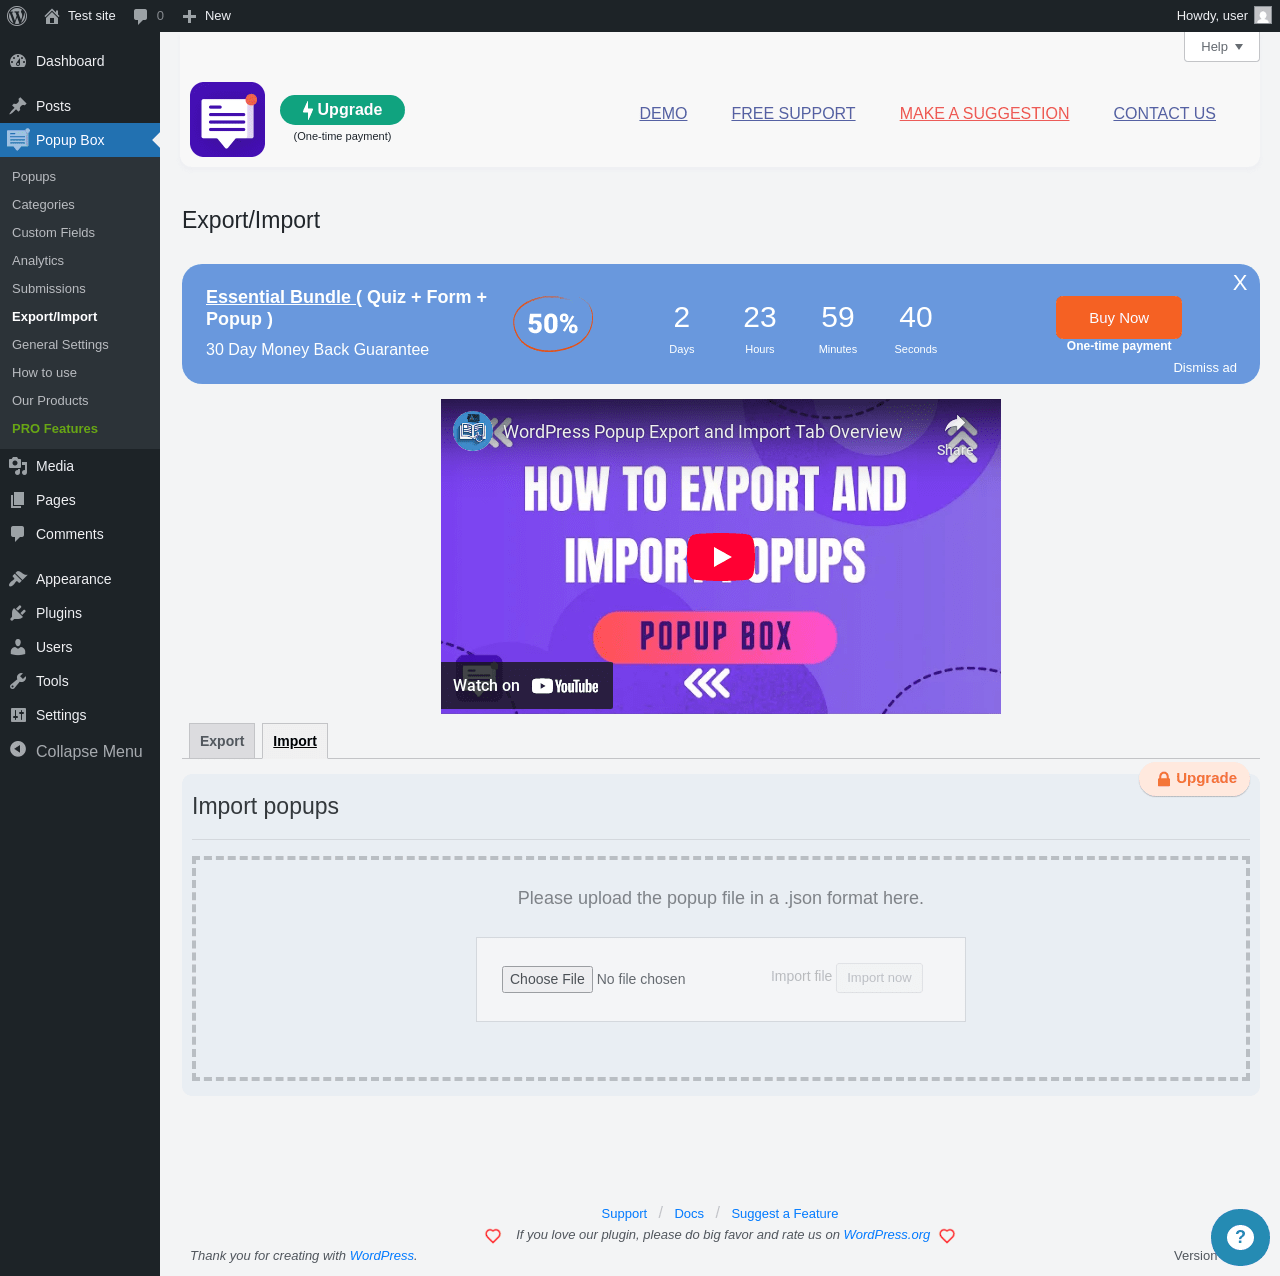Open Suggest a Feature footer link
The width and height of the screenshot is (1280, 1276).
pos(785,1214)
